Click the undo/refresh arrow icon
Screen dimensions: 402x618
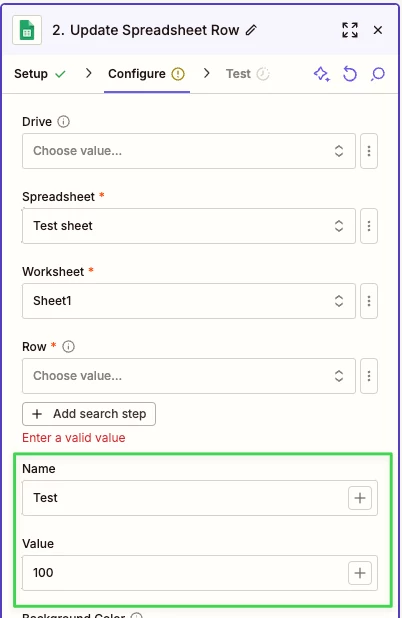tap(350, 74)
